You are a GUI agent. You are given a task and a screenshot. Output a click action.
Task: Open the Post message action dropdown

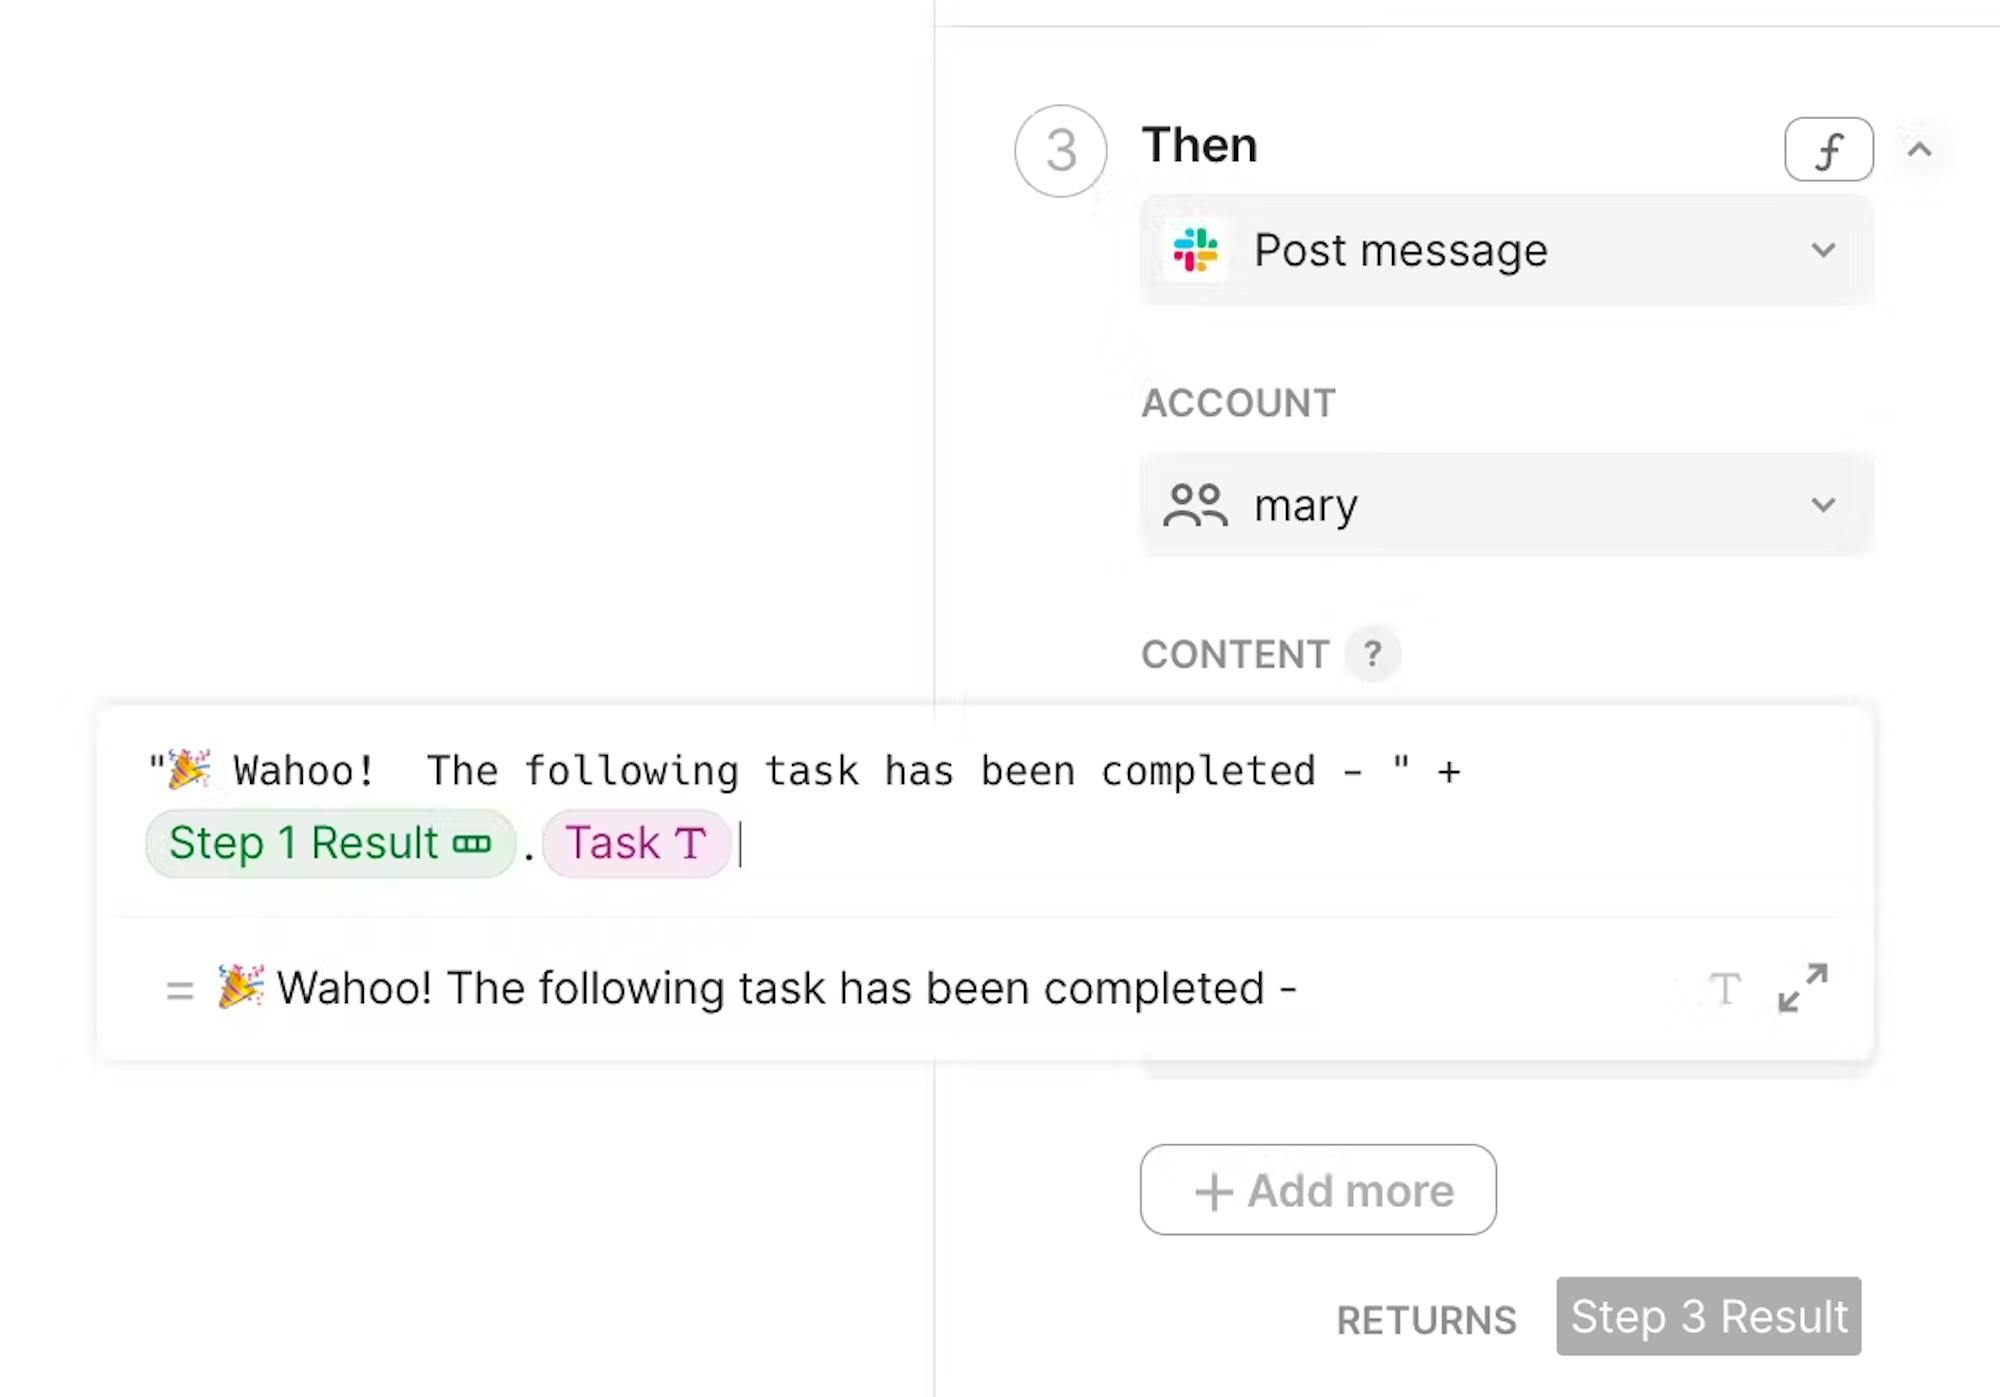point(1506,250)
